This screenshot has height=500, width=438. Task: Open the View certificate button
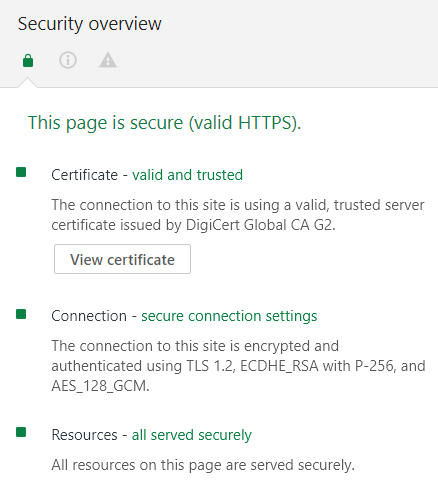tap(122, 259)
